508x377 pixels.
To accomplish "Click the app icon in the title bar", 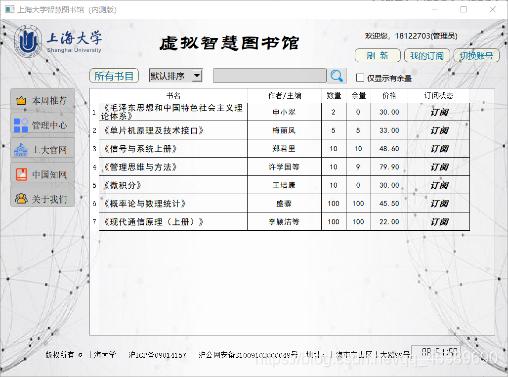I will [x=9, y=9].
